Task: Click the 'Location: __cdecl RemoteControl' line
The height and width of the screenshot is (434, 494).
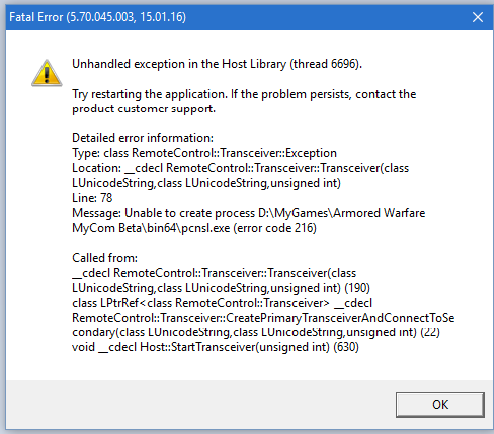Action: point(240,168)
